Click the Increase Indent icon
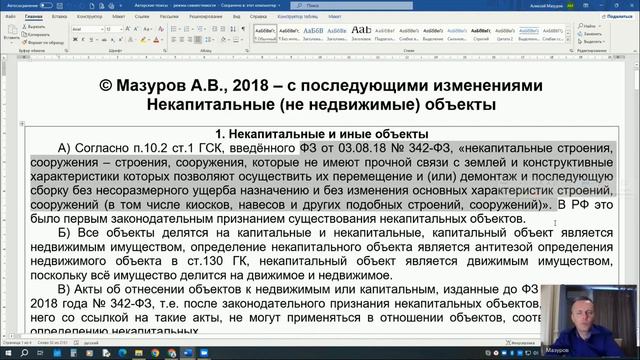640x360 pixels. [223, 29]
